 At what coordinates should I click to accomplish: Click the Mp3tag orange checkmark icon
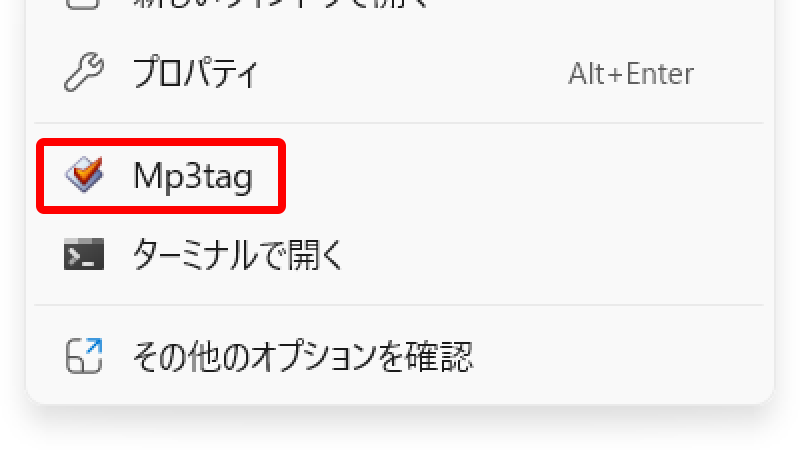(x=84, y=174)
